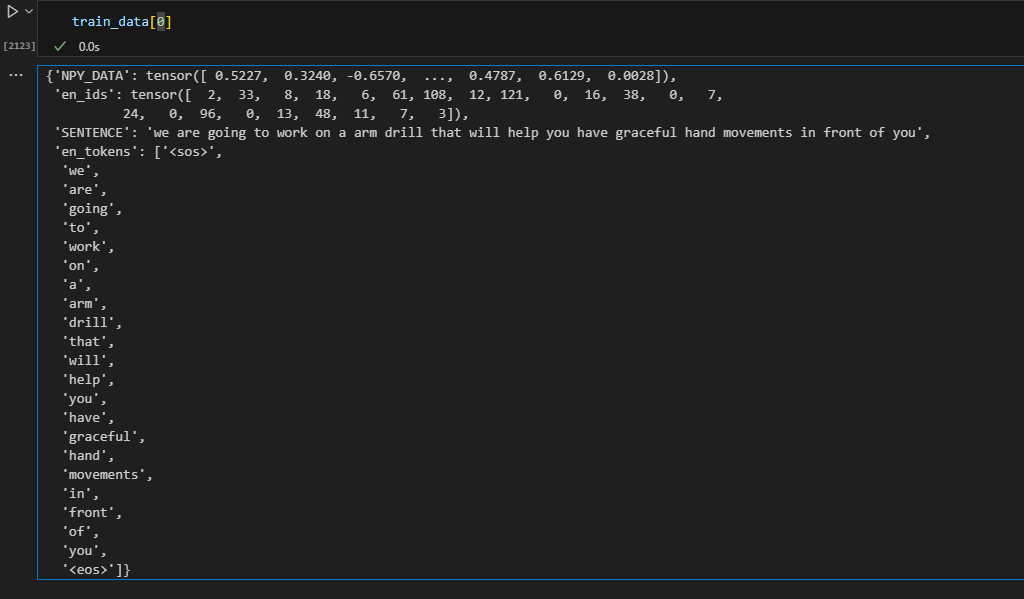Click the '<sos>' token in output
This screenshot has height=599, width=1024.
(x=188, y=152)
